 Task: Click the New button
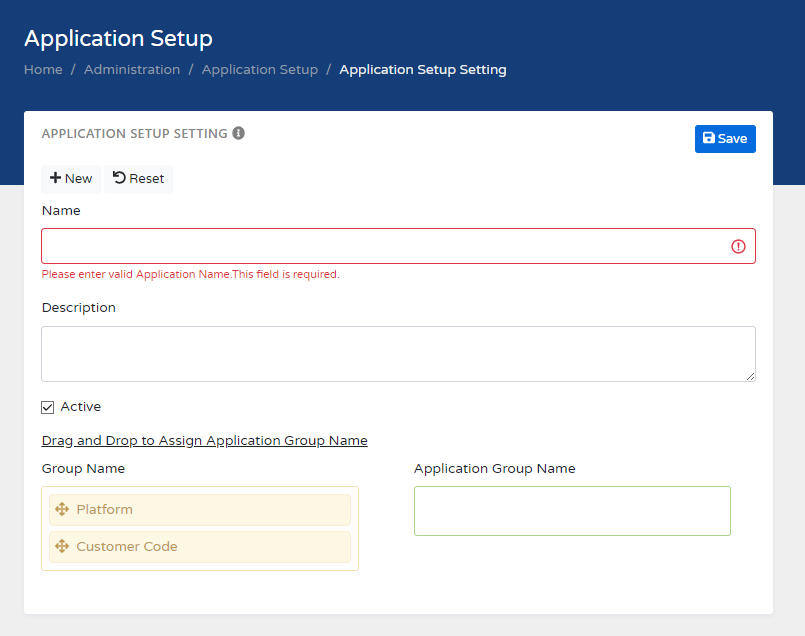(71, 179)
